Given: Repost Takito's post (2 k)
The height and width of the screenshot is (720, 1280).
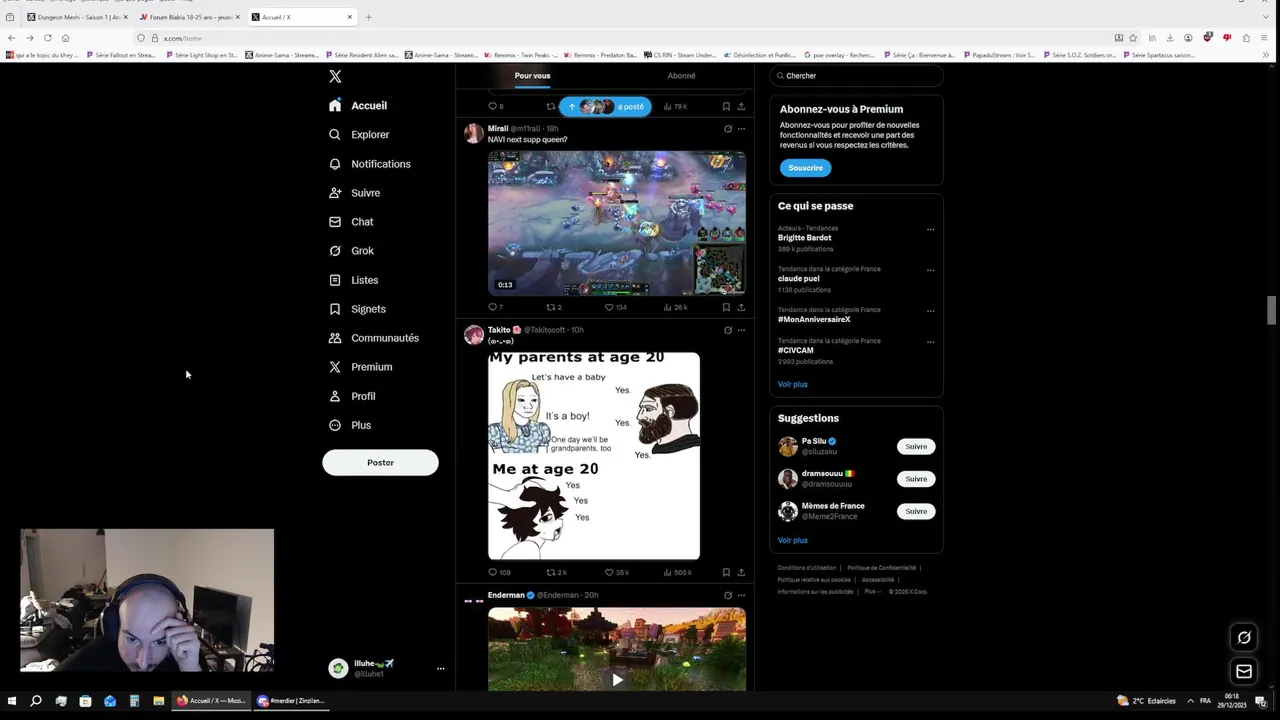Looking at the screenshot, I should 556,572.
